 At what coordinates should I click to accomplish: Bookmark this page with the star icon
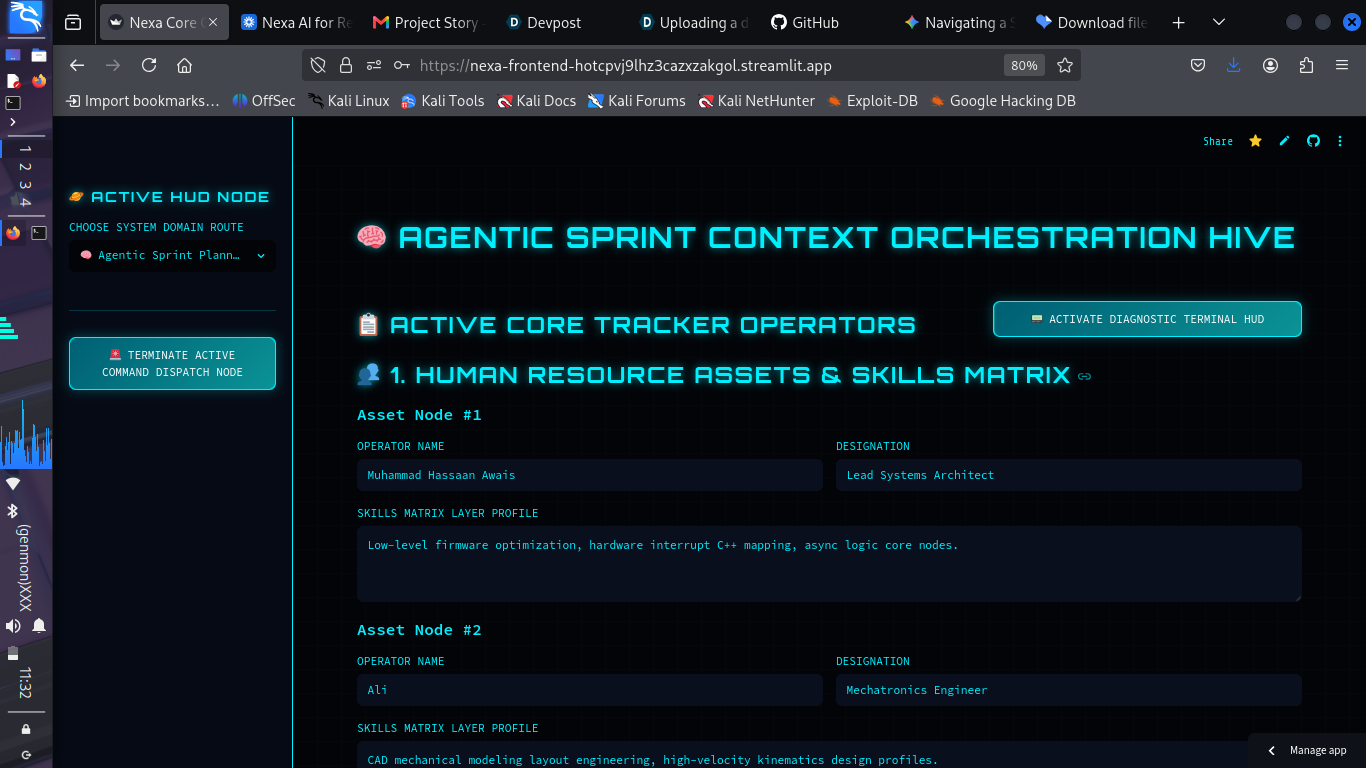pyautogui.click(x=1065, y=65)
